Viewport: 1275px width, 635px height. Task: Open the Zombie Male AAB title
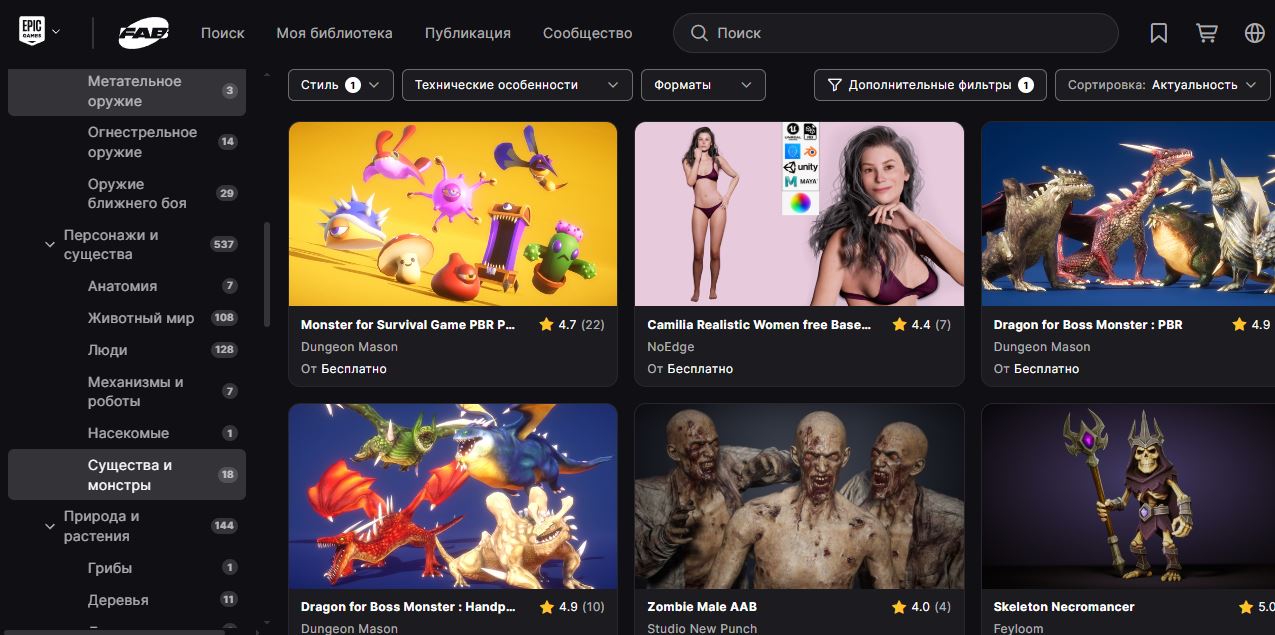click(702, 607)
